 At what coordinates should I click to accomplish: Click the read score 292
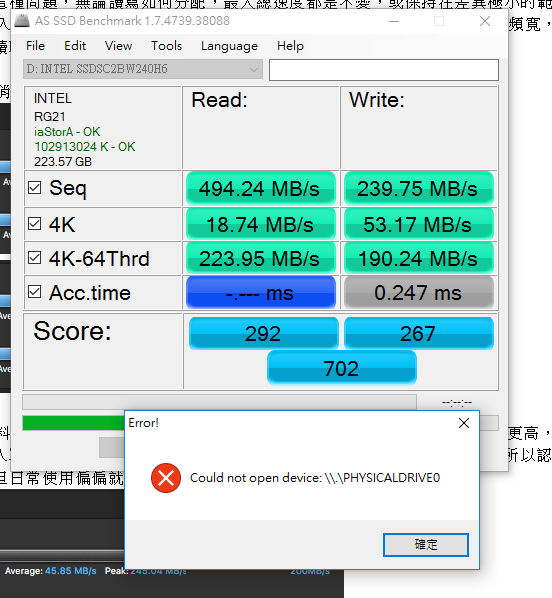click(264, 334)
